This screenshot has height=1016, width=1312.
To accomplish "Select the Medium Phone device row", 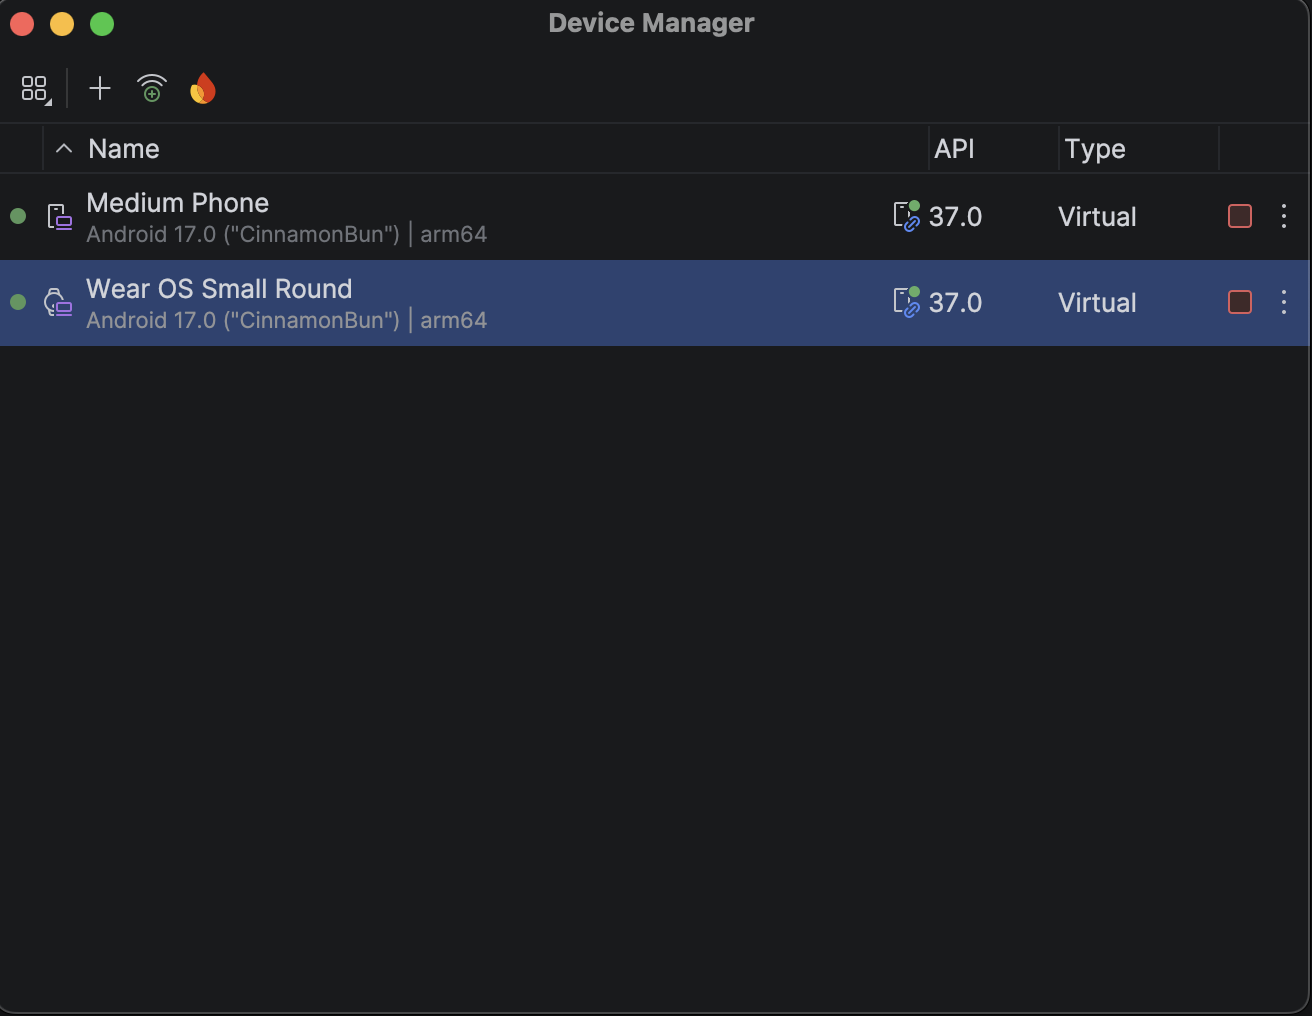I will (x=655, y=217).
